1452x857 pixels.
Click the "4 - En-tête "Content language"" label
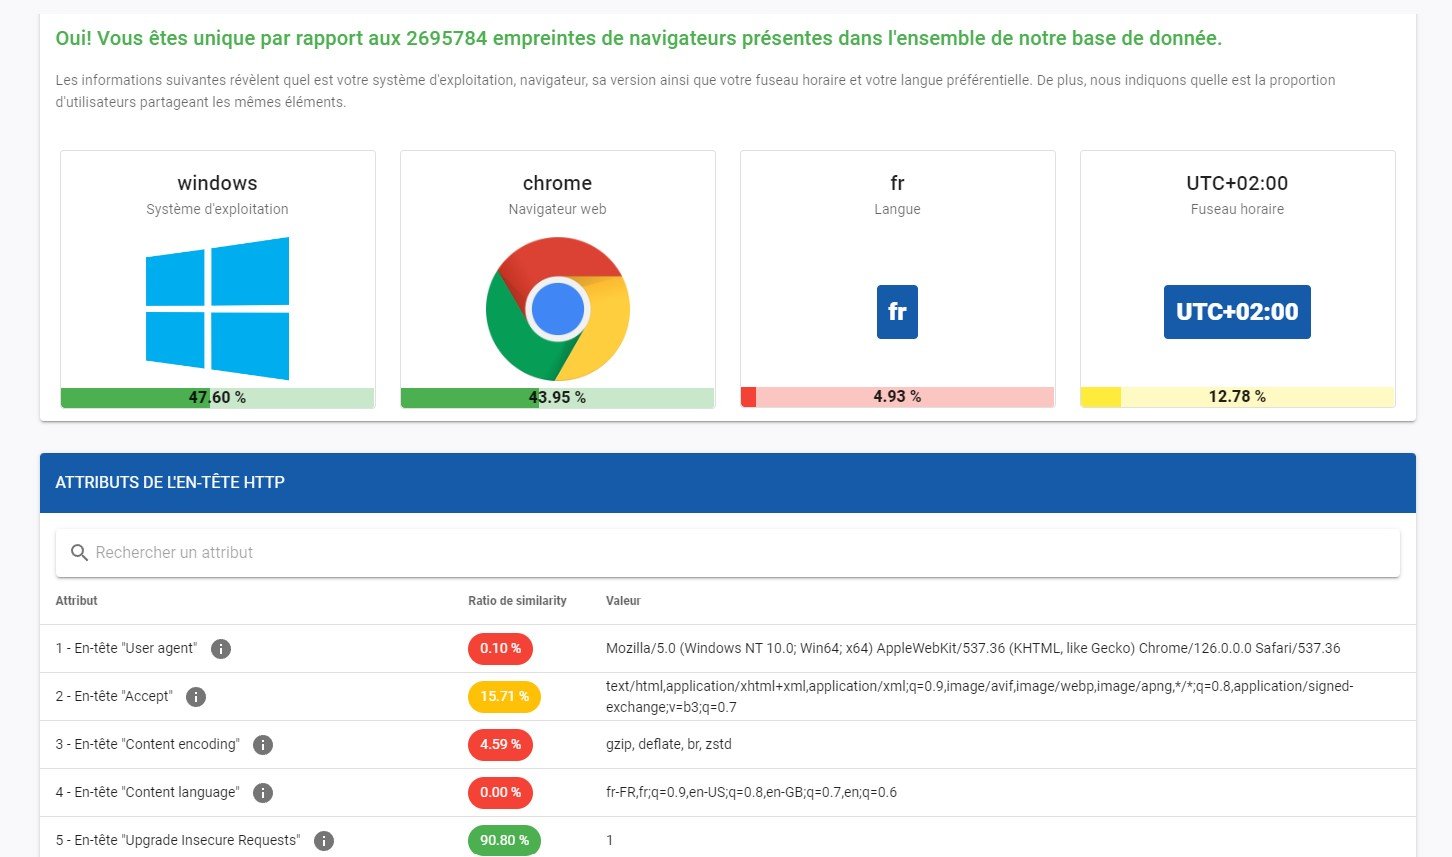pos(147,793)
